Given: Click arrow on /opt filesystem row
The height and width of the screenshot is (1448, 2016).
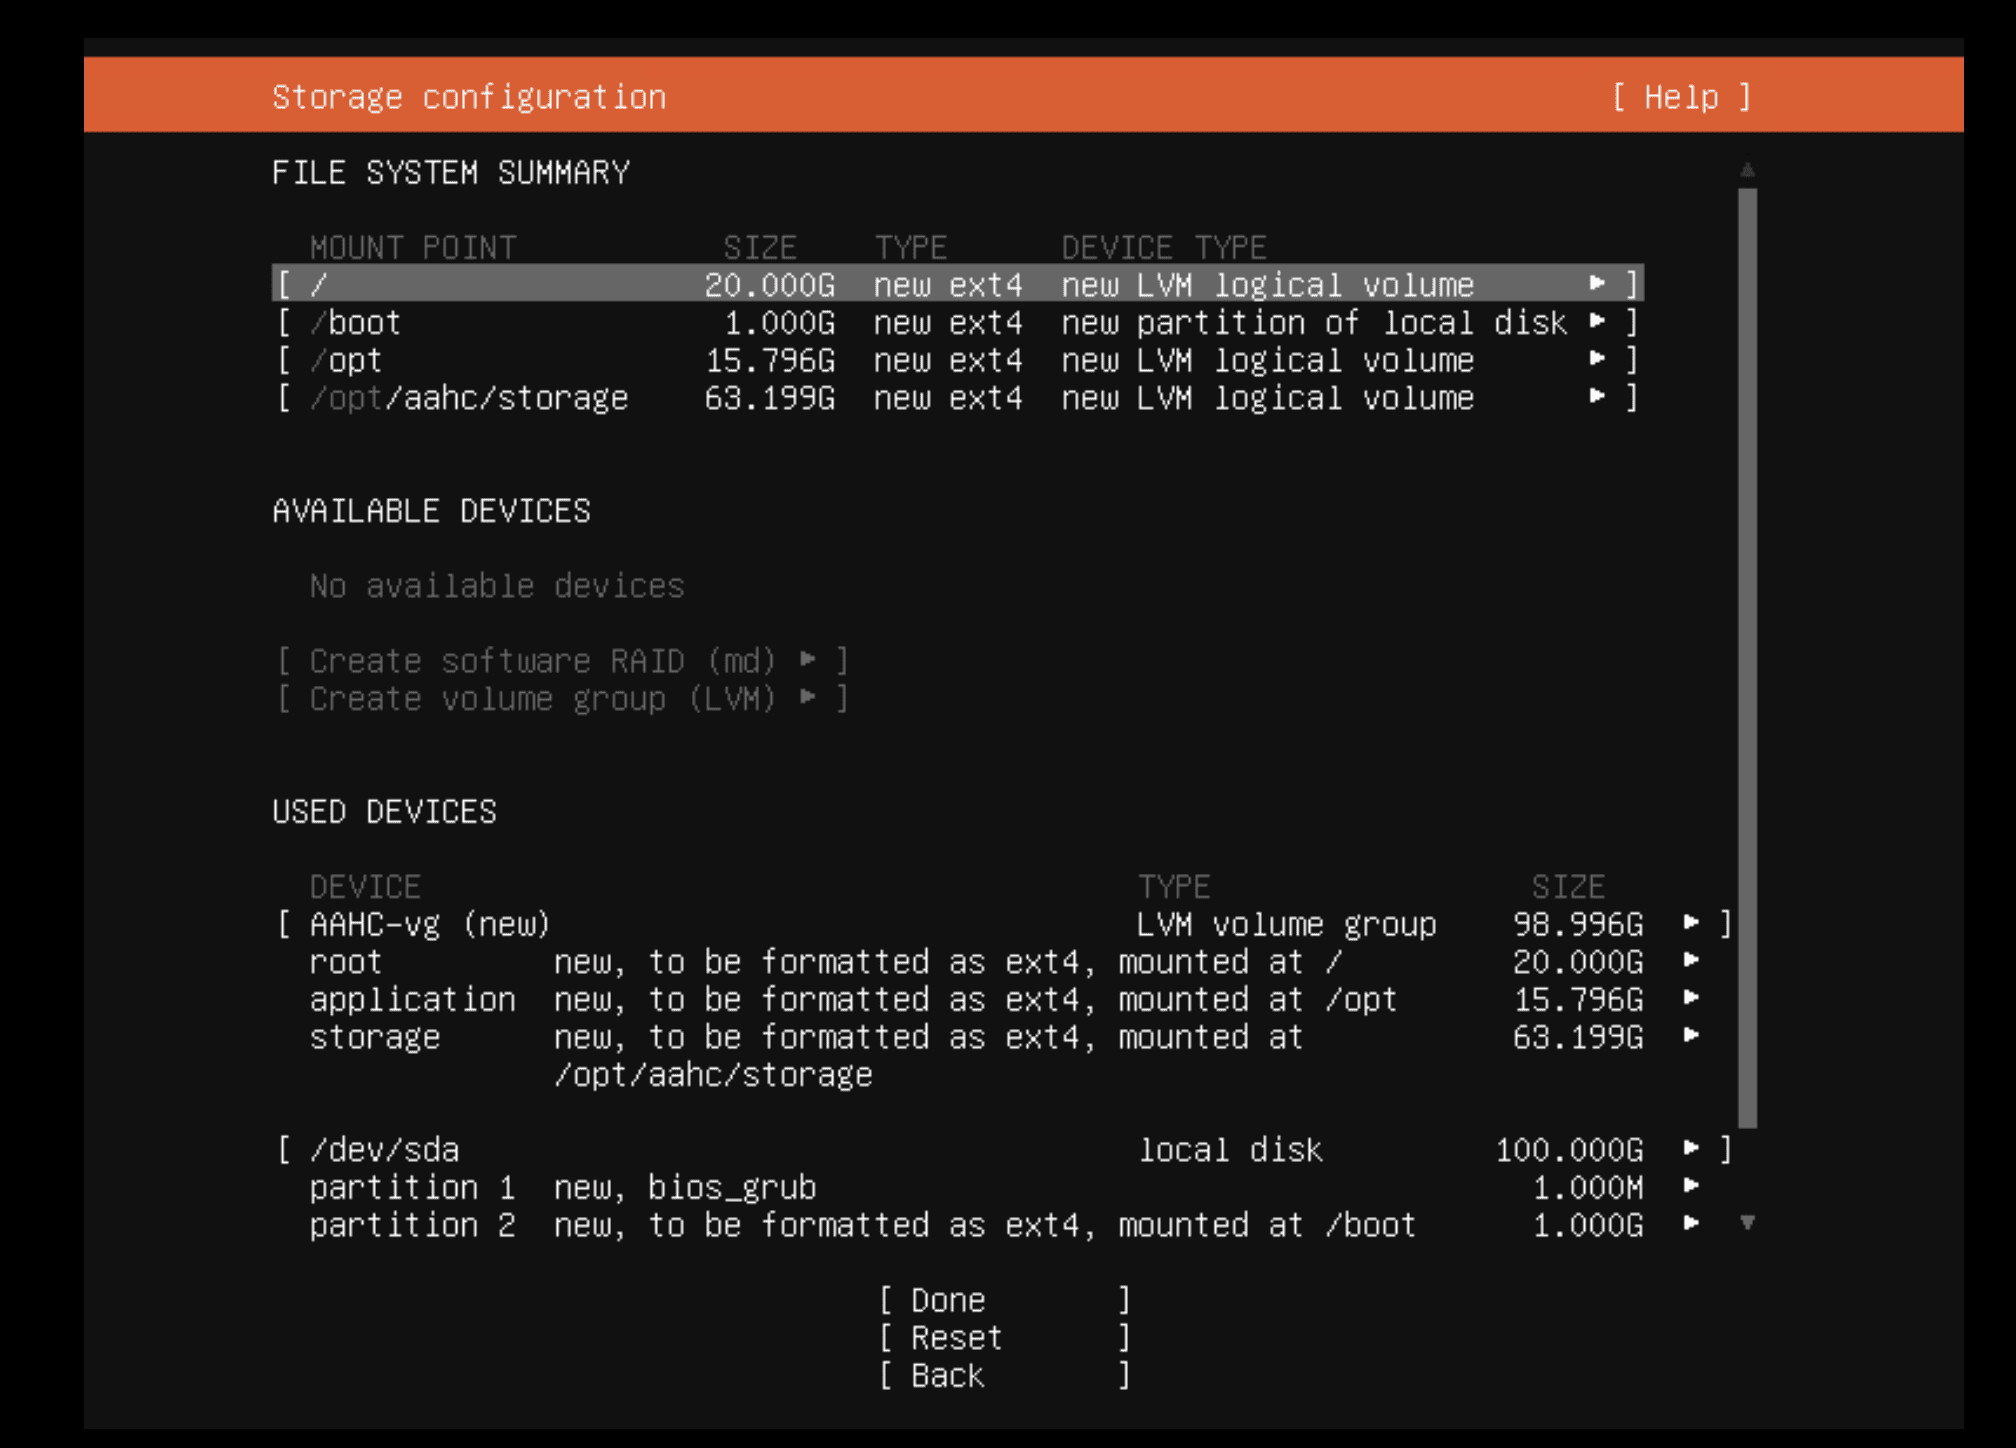Looking at the screenshot, I should coord(1597,359).
